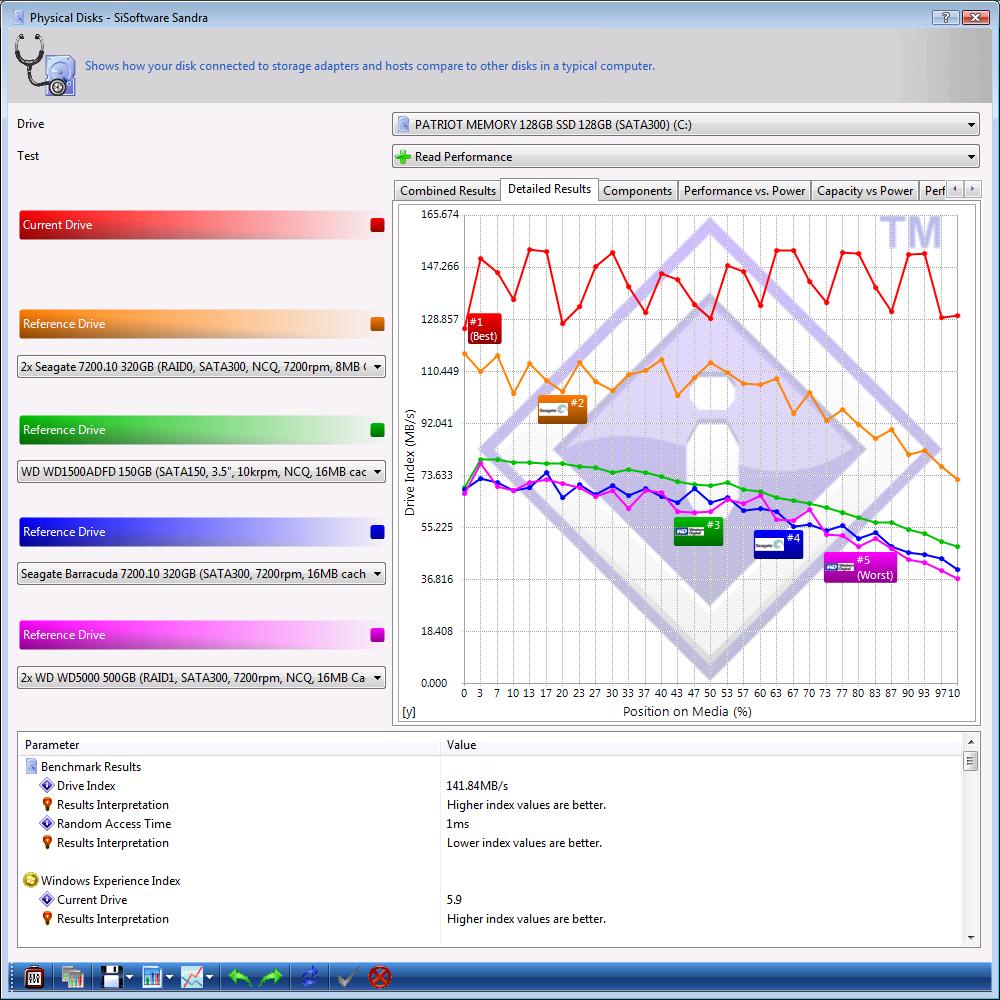The image size is (1000, 1000).
Task: Open the options mixer icon in bottom toolbar
Action: point(34,976)
